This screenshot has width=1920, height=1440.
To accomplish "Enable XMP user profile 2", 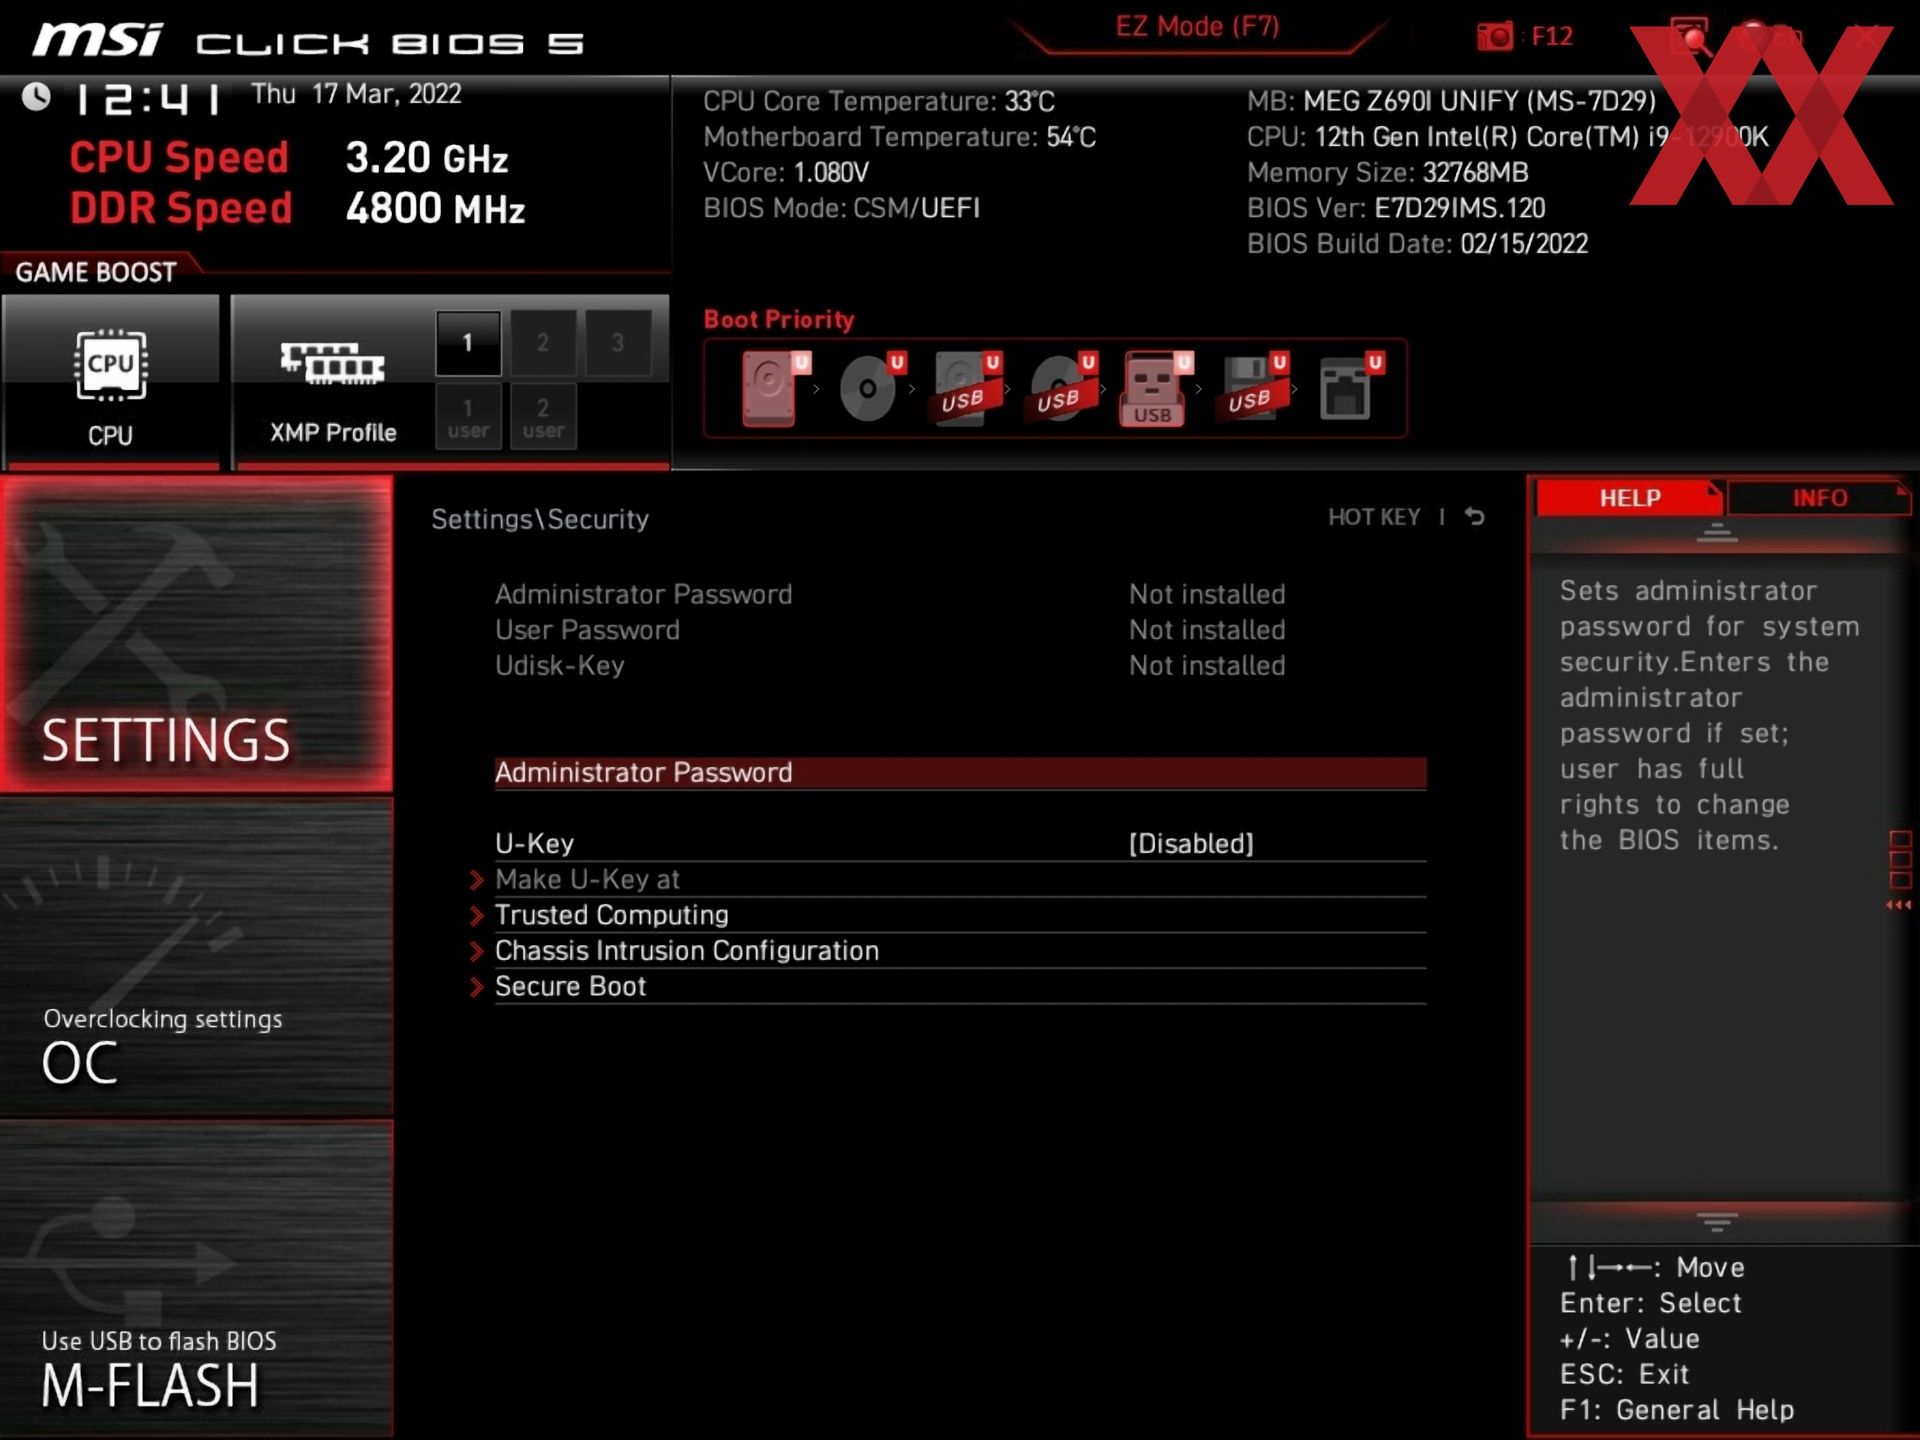I will click(x=543, y=417).
